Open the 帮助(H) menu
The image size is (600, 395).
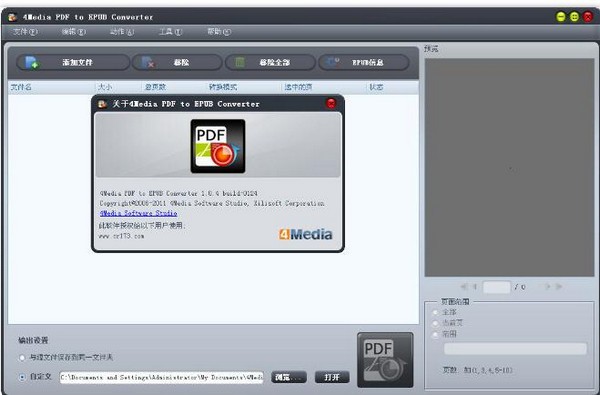(x=219, y=32)
